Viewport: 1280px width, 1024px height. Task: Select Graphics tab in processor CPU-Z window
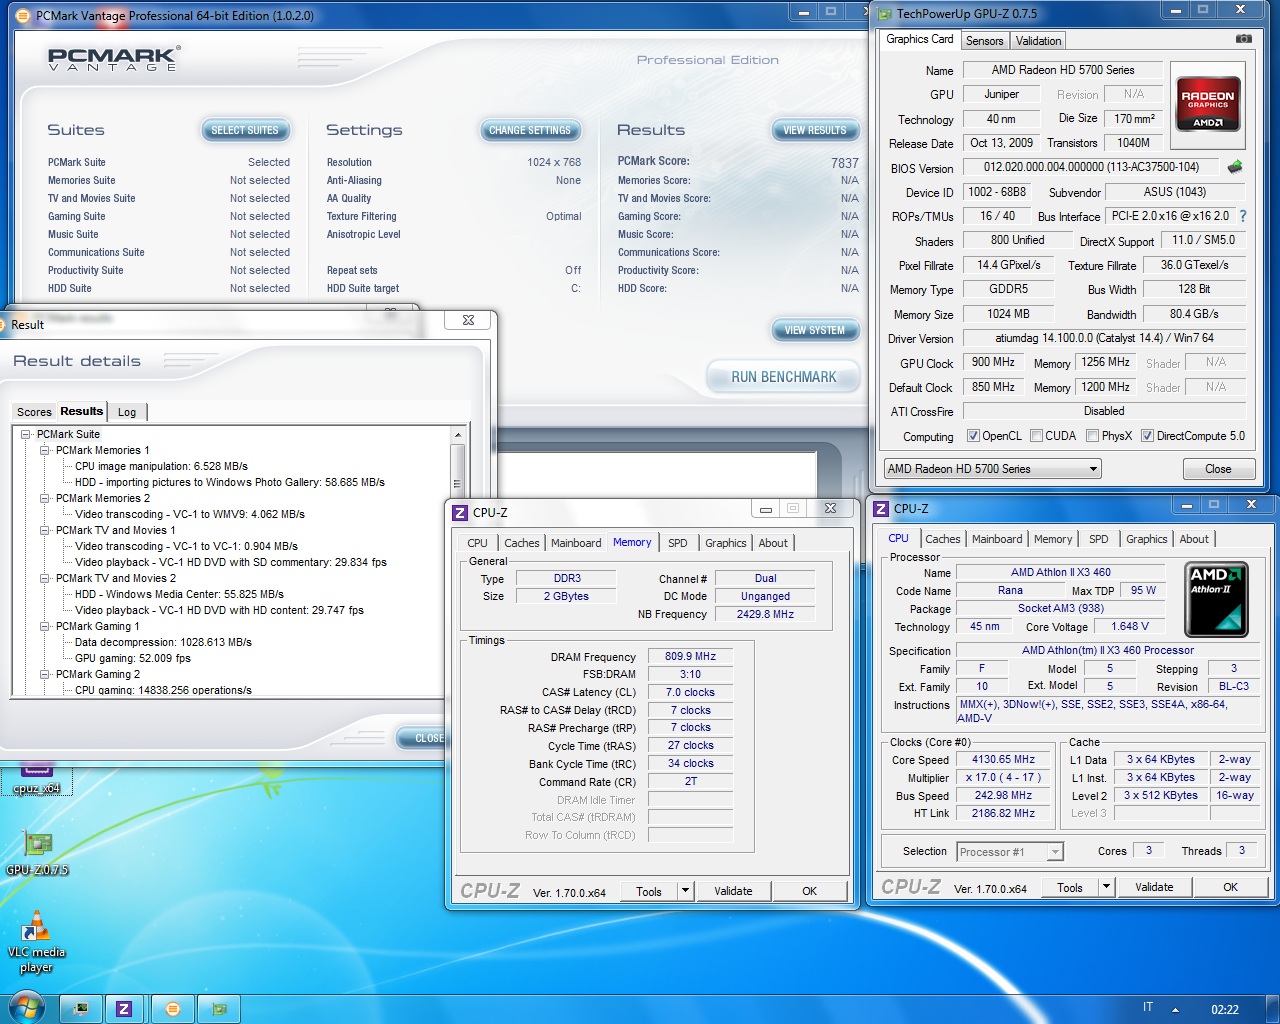click(x=1146, y=539)
